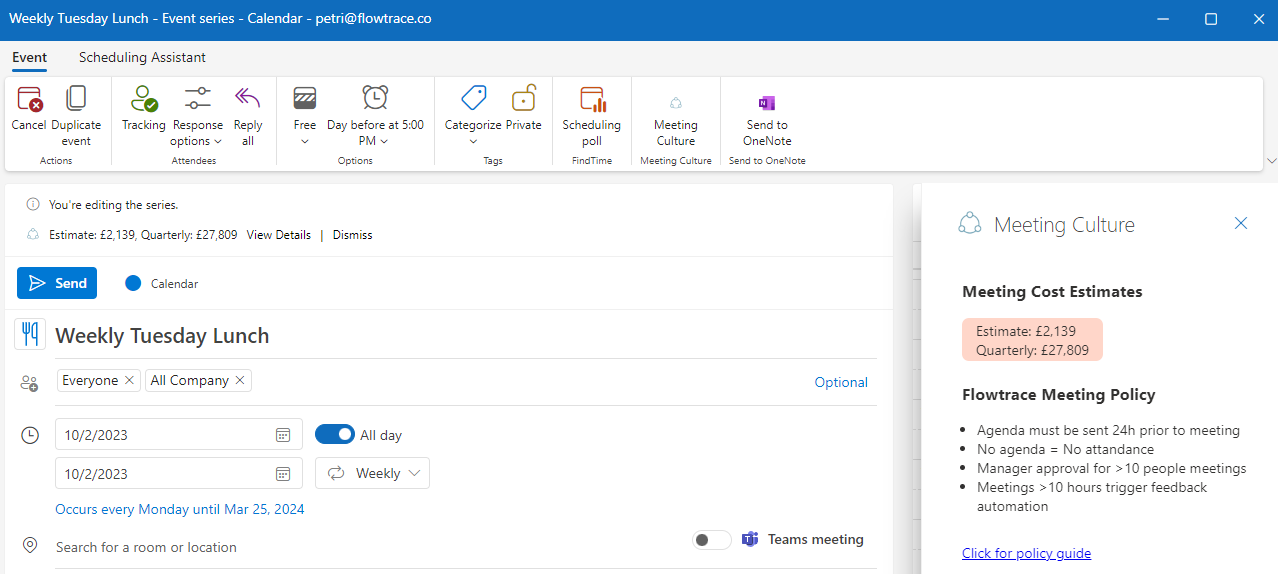The image size is (1278, 574).
Task: Open the Weekly recurrence dropdown
Action: coord(373,474)
